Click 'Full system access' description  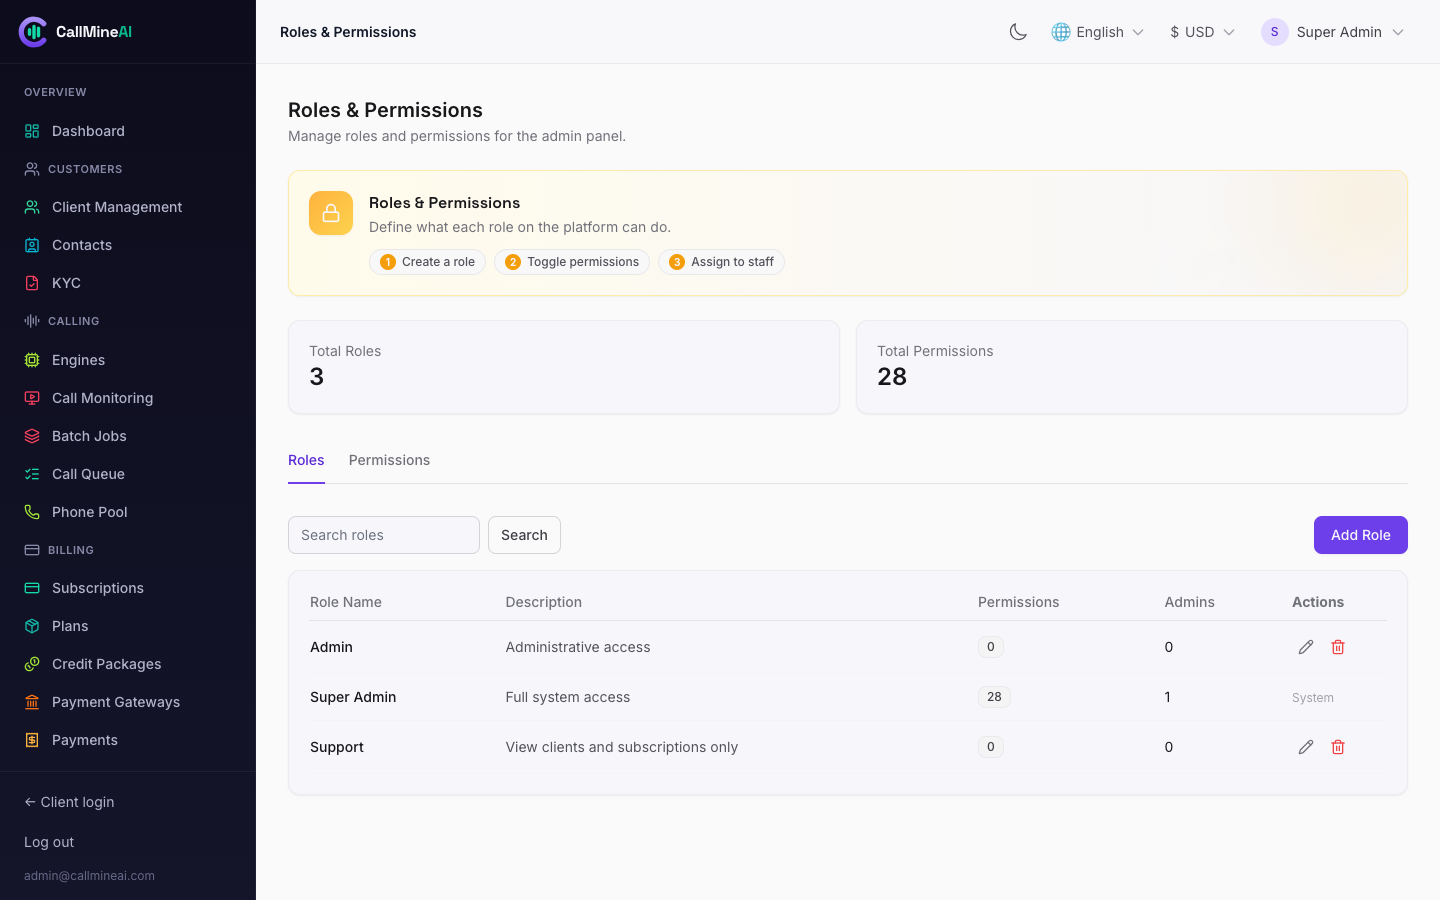tap(568, 697)
